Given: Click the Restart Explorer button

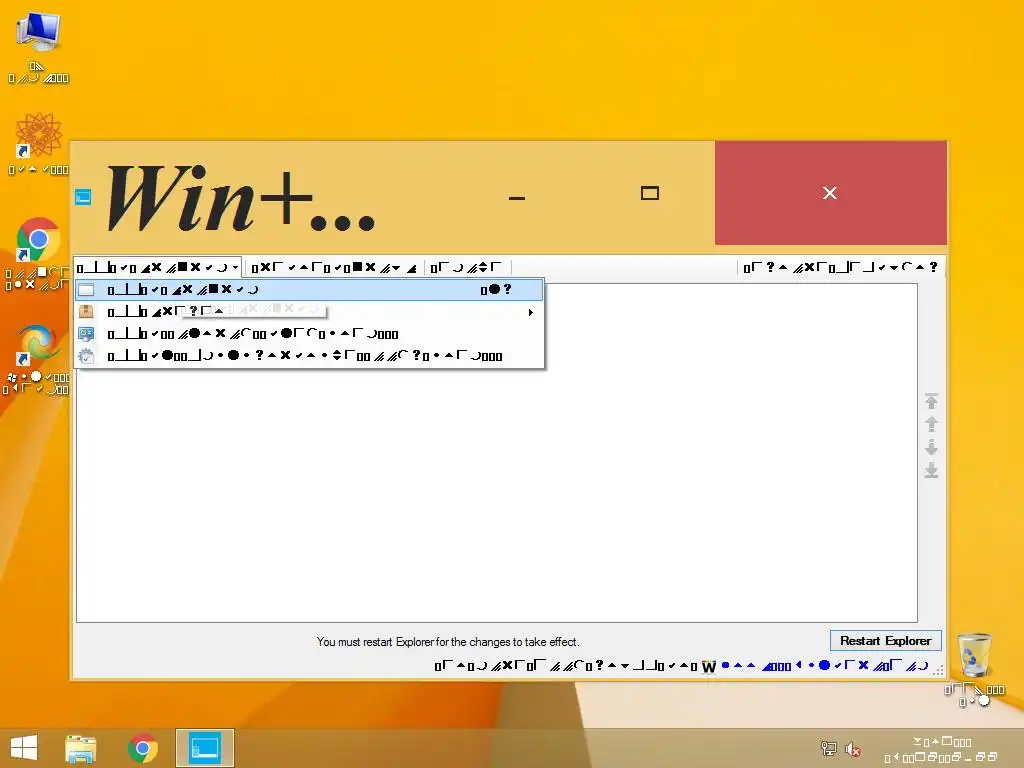Looking at the screenshot, I should 886,641.
